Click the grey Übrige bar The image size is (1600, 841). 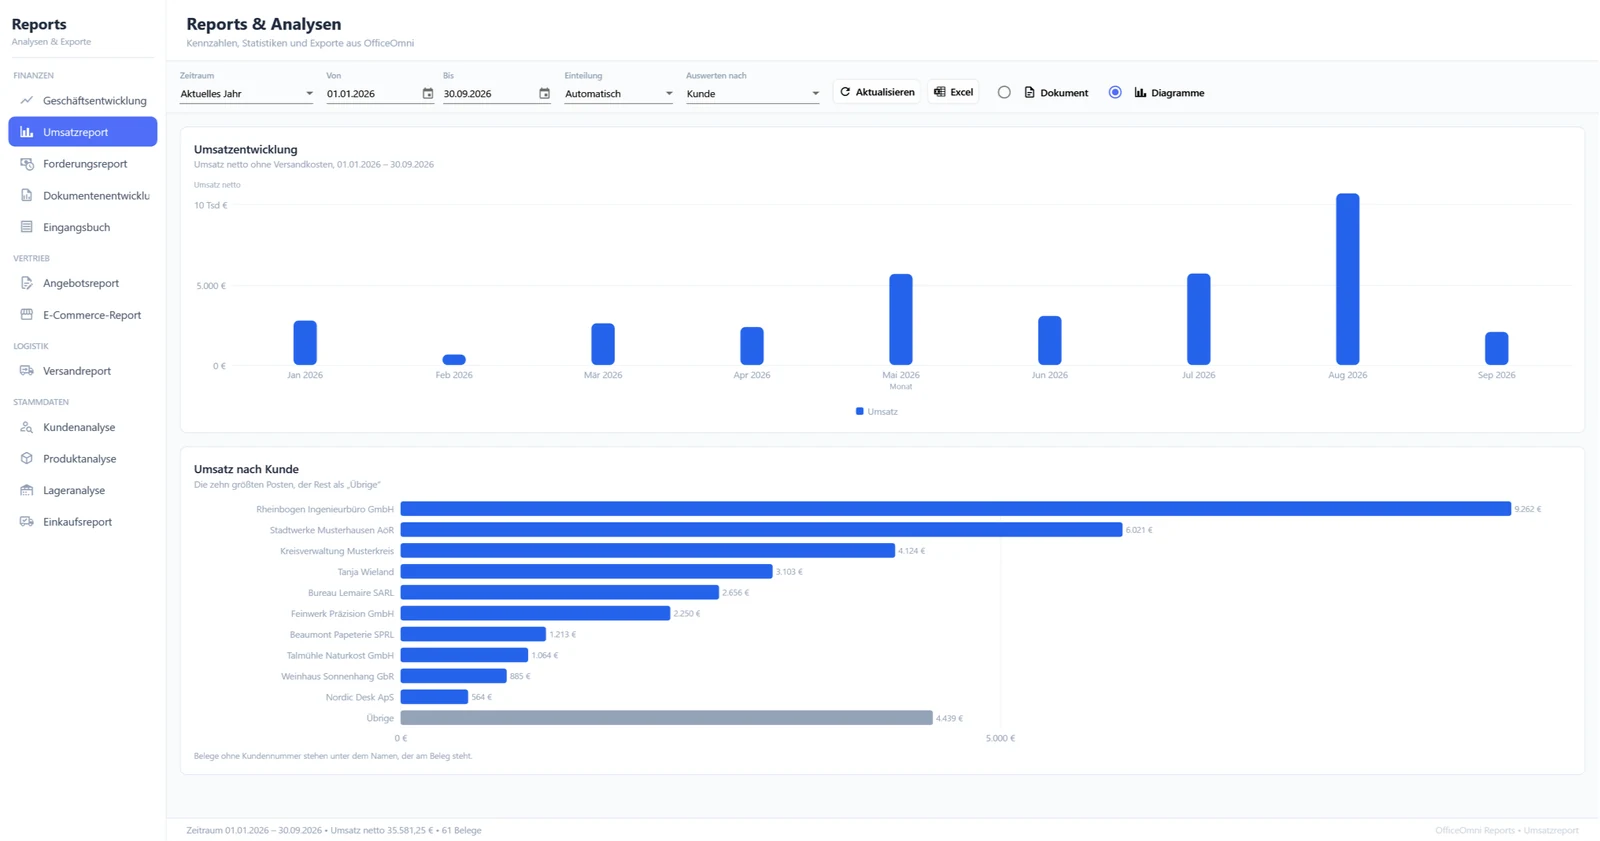coord(667,718)
